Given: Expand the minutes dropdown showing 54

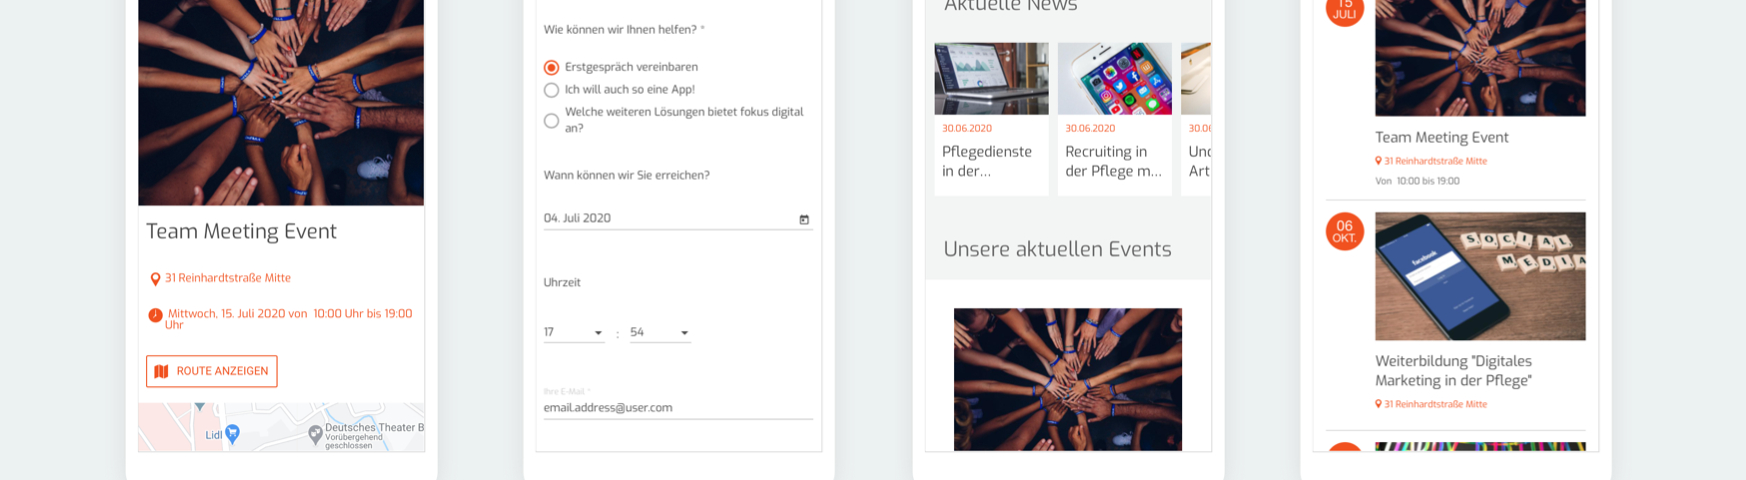Looking at the screenshot, I should [659, 332].
